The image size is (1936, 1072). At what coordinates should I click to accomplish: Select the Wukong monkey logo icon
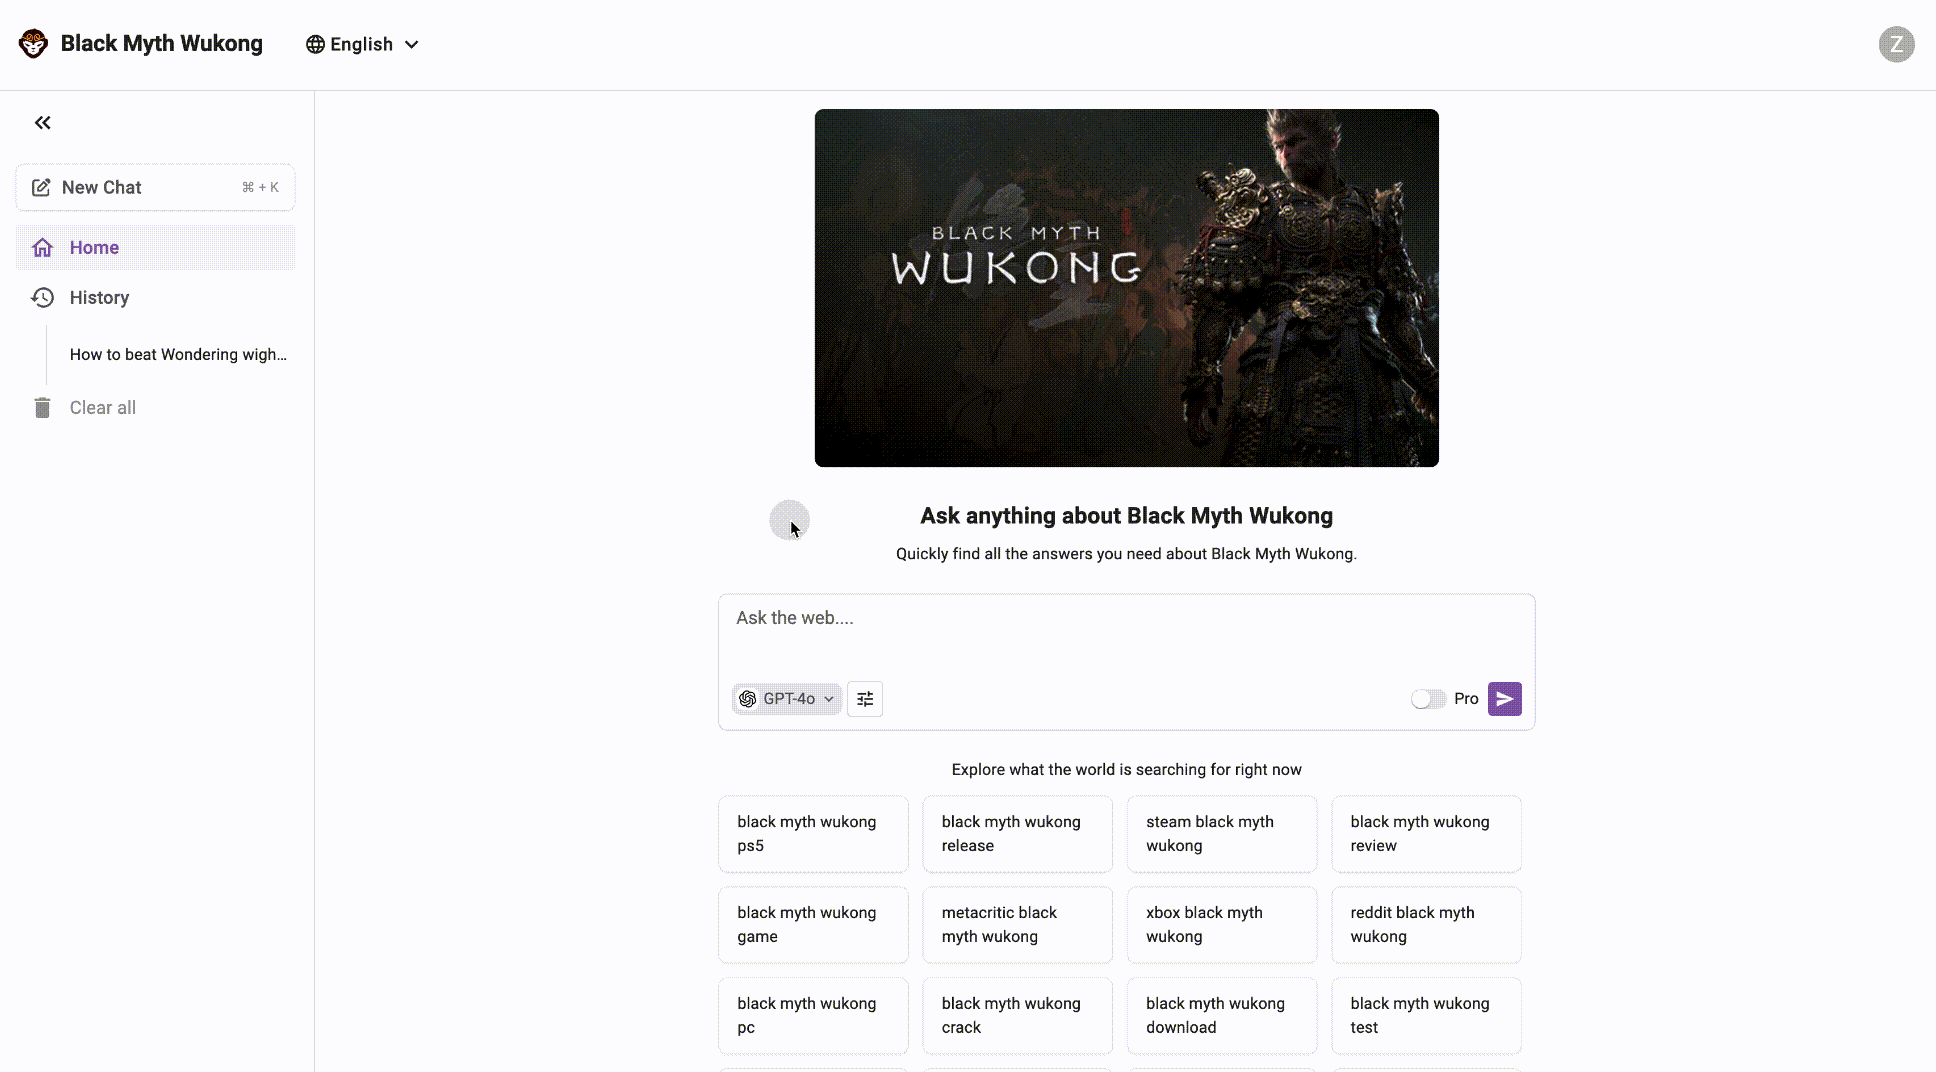(x=33, y=43)
